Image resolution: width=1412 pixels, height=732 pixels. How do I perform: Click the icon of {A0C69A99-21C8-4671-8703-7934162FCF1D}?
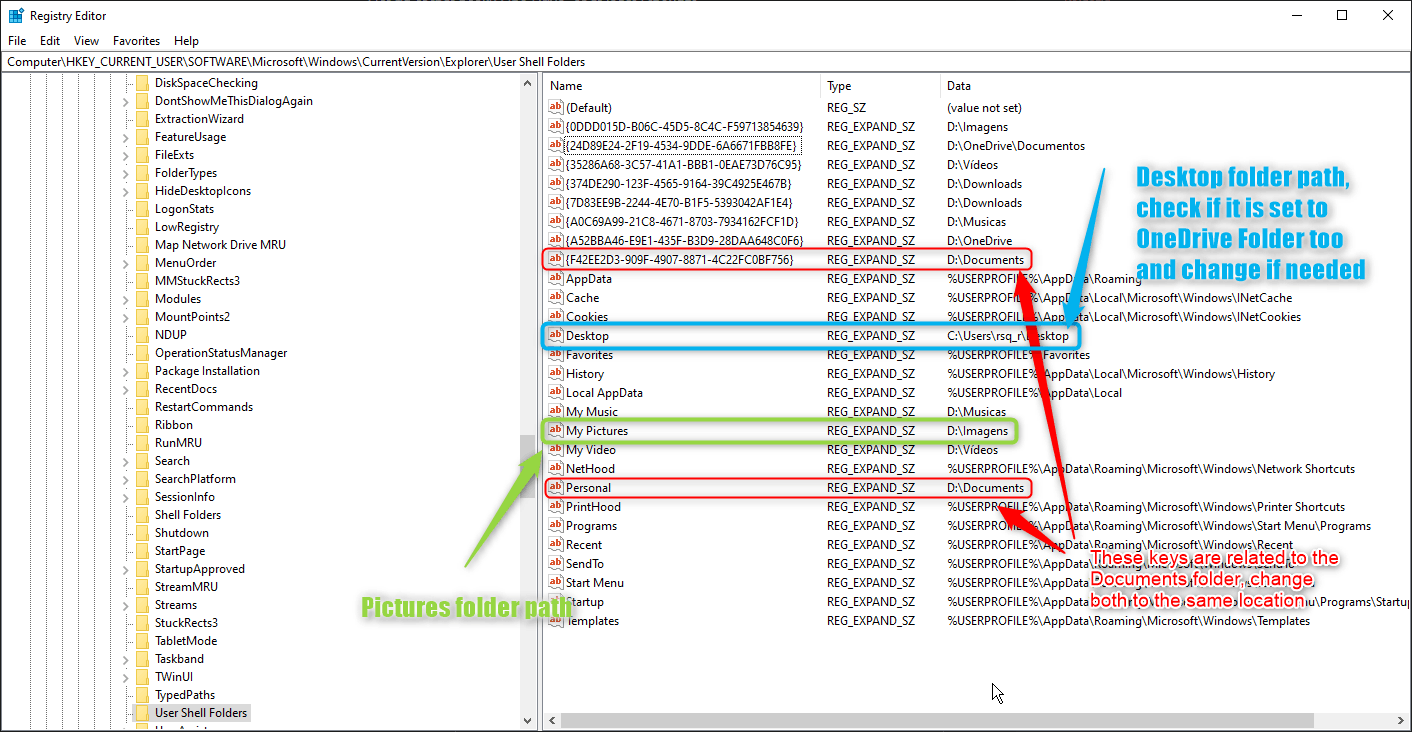pyautogui.click(x=556, y=221)
